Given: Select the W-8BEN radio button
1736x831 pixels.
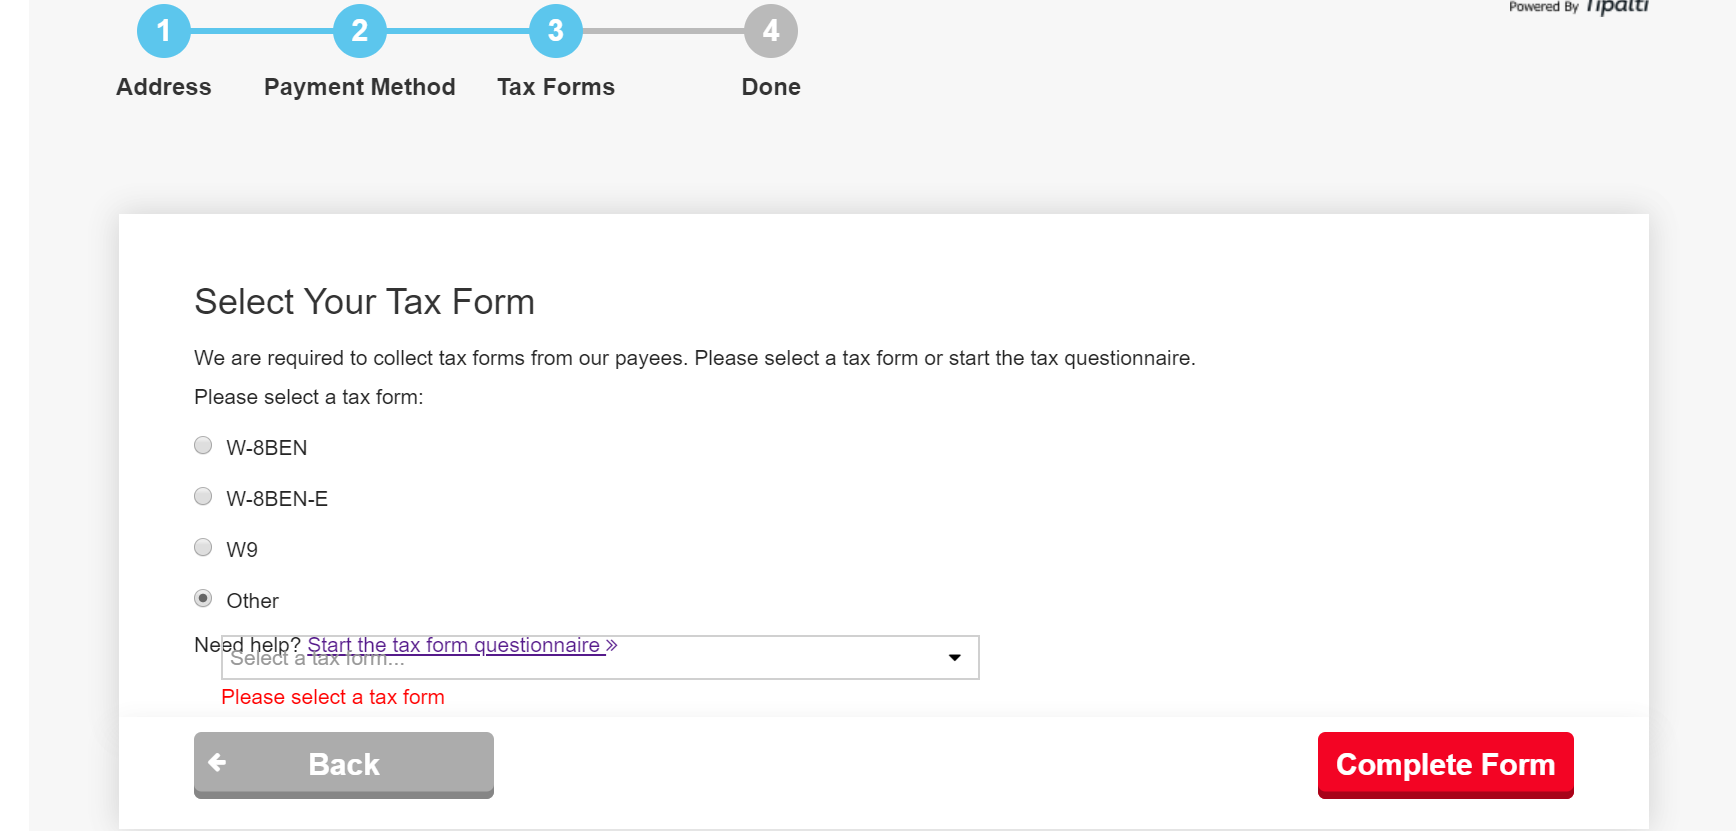Looking at the screenshot, I should (203, 446).
